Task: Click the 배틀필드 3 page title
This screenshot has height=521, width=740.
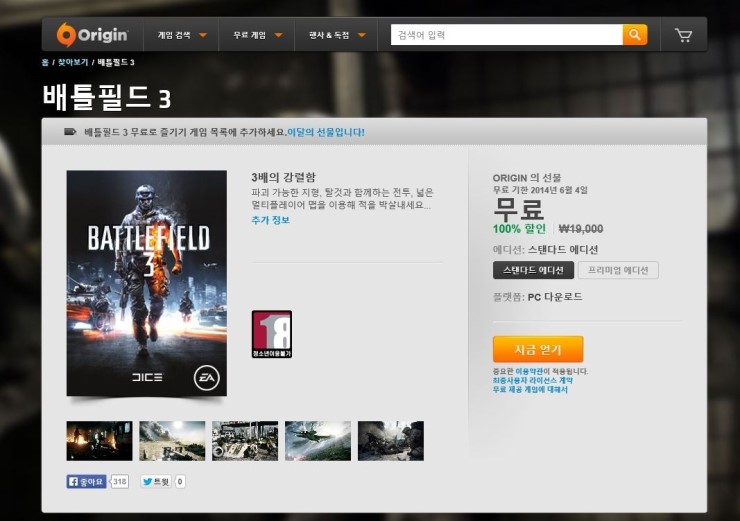Action: (x=107, y=98)
